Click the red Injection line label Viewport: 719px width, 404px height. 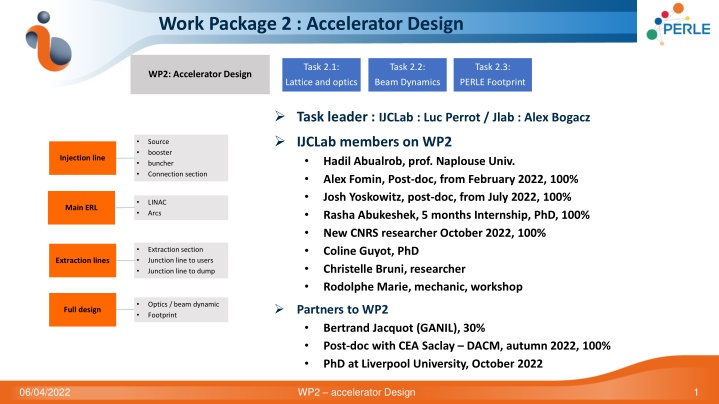tap(84, 158)
